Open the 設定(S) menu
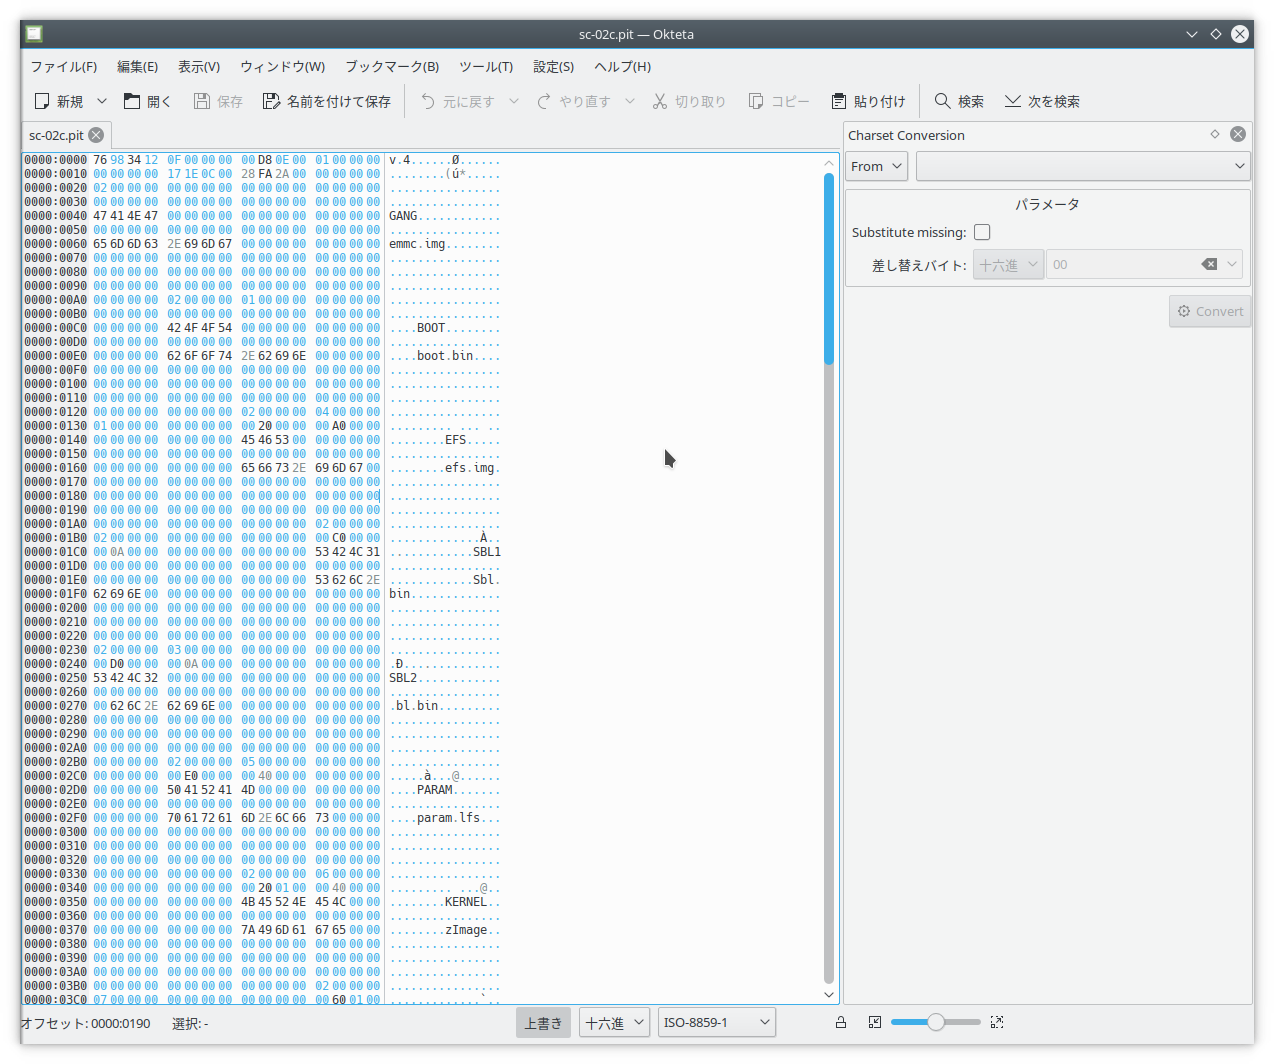1274x1064 pixels. [x=553, y=66]
